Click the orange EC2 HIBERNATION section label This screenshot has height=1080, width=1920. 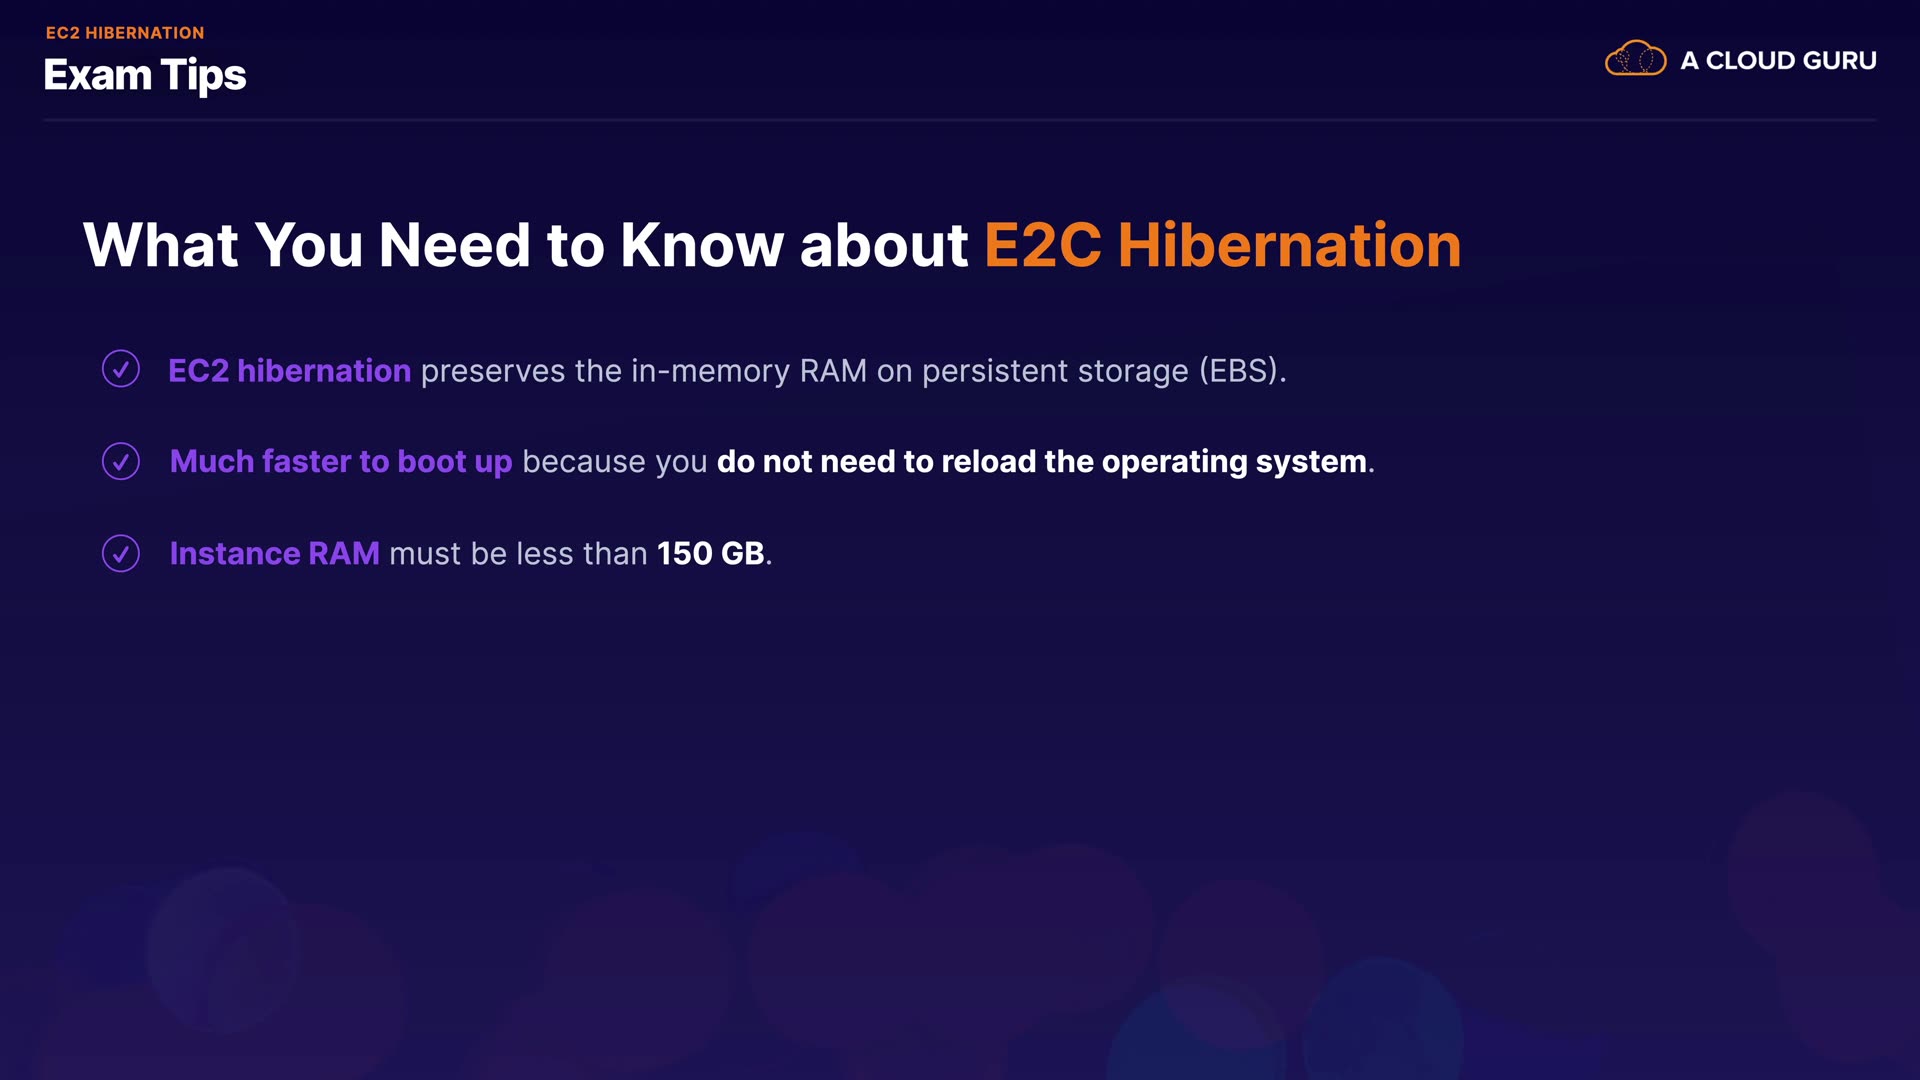tap(125, 33)
